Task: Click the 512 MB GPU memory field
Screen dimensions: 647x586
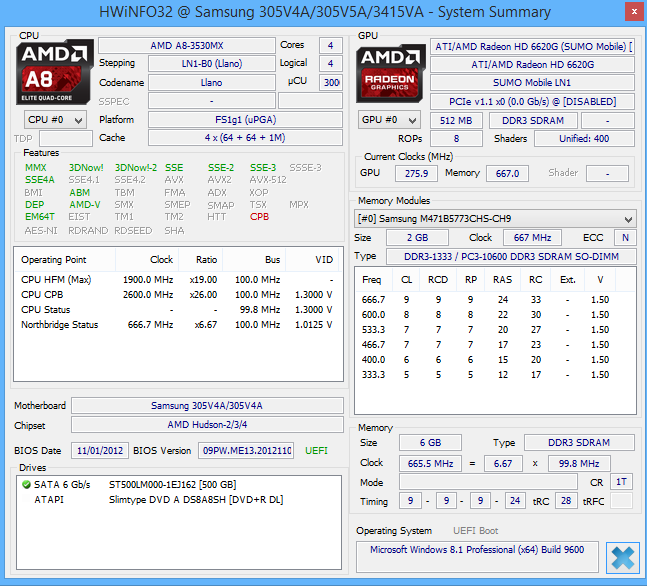Action: click(456, 121)
